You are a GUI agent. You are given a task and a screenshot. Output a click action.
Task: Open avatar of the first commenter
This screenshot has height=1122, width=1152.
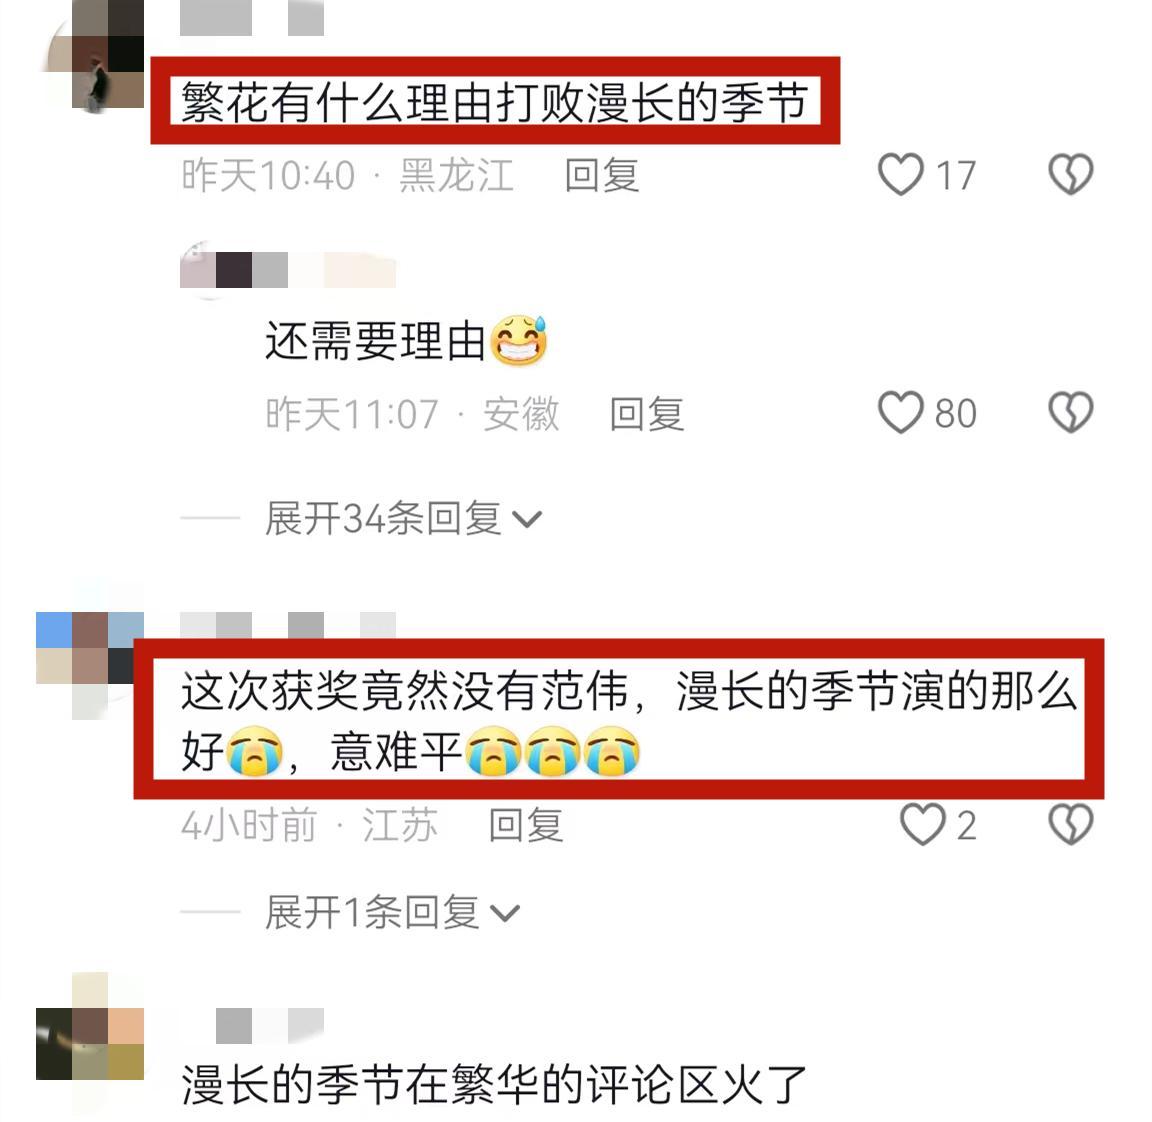90,55
